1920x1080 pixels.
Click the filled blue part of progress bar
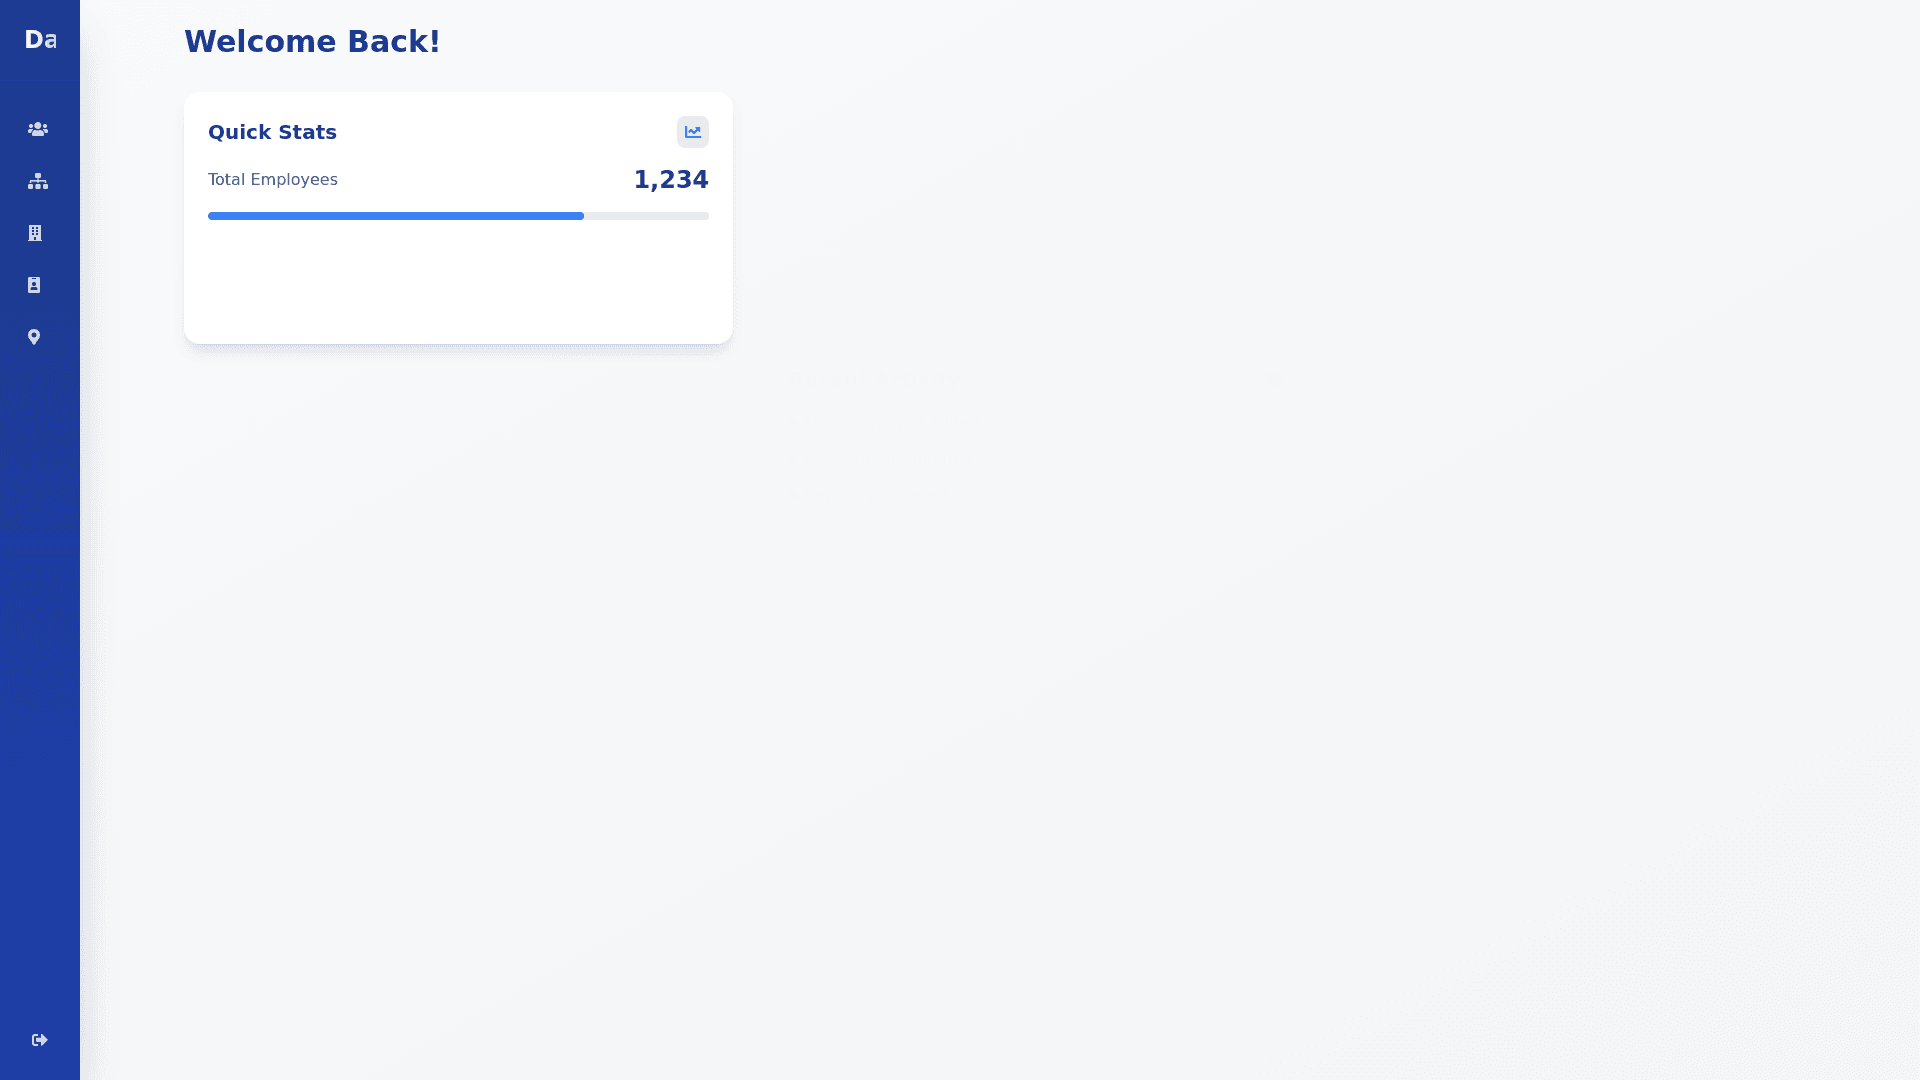(x=395, y=216)
